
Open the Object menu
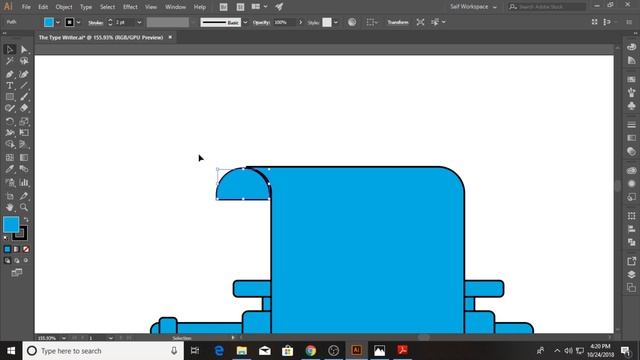pos(64,7)
